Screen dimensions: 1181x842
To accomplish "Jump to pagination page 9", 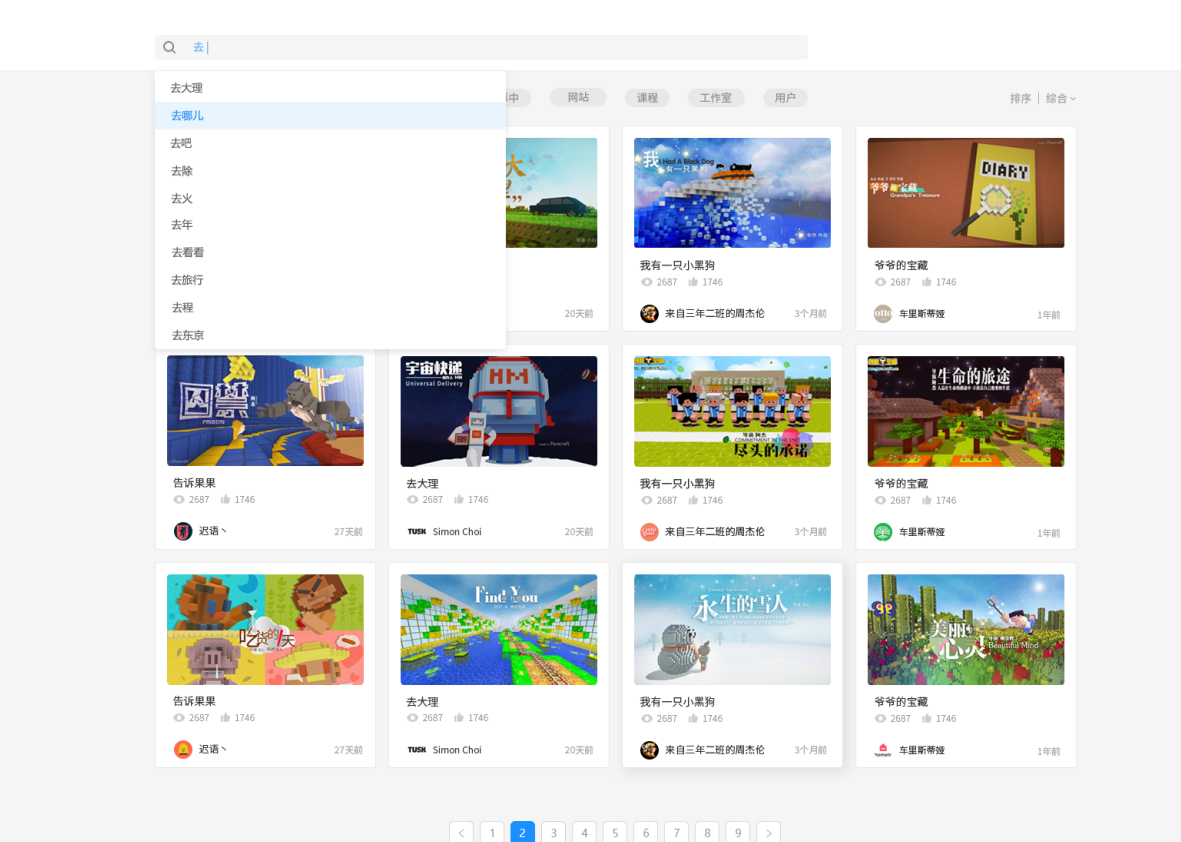I will (x=738, y=833).
